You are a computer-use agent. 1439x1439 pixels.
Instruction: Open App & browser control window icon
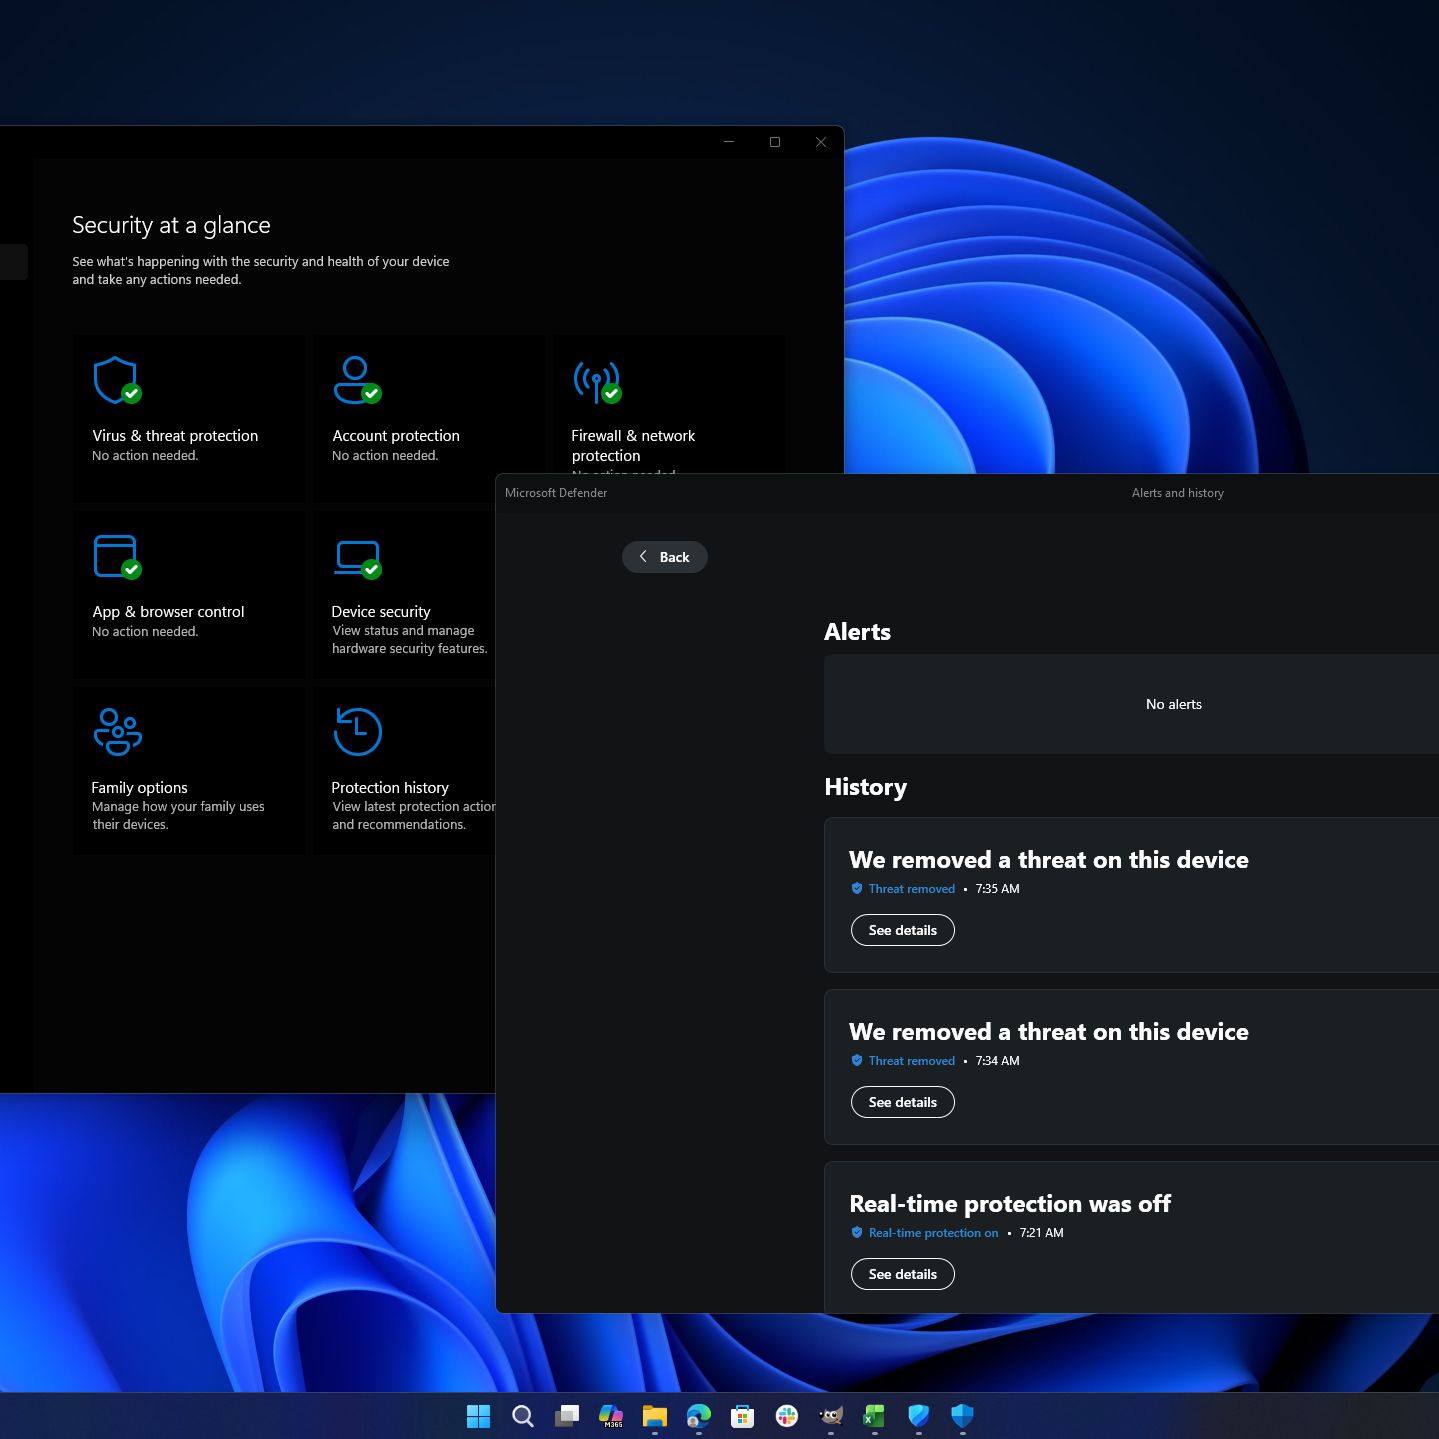click(x=116, y=557)
